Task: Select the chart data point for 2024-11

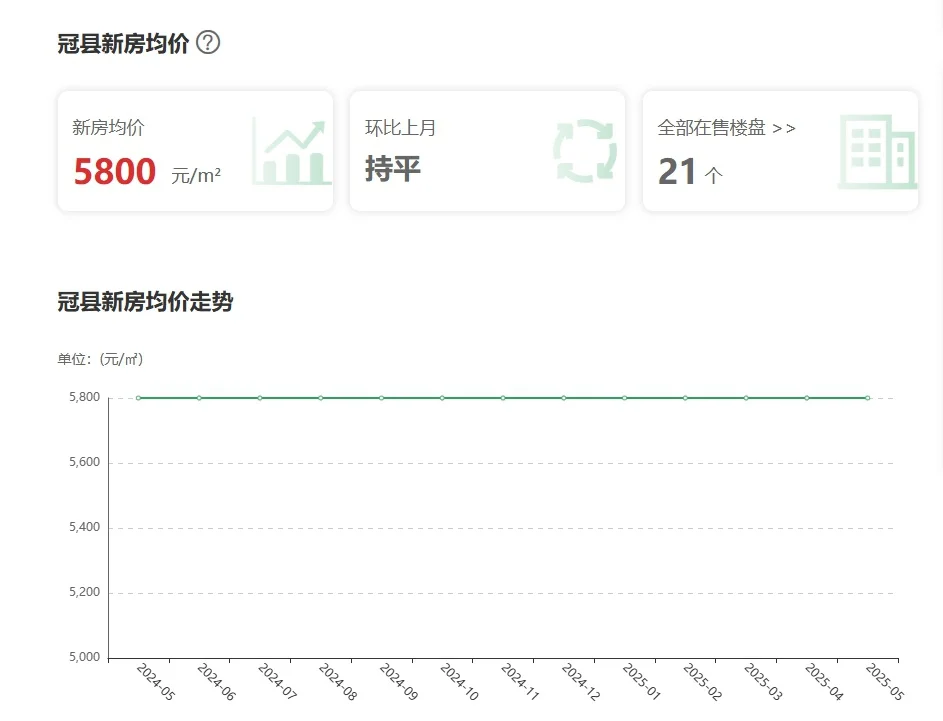Action: tap(503, 398)
